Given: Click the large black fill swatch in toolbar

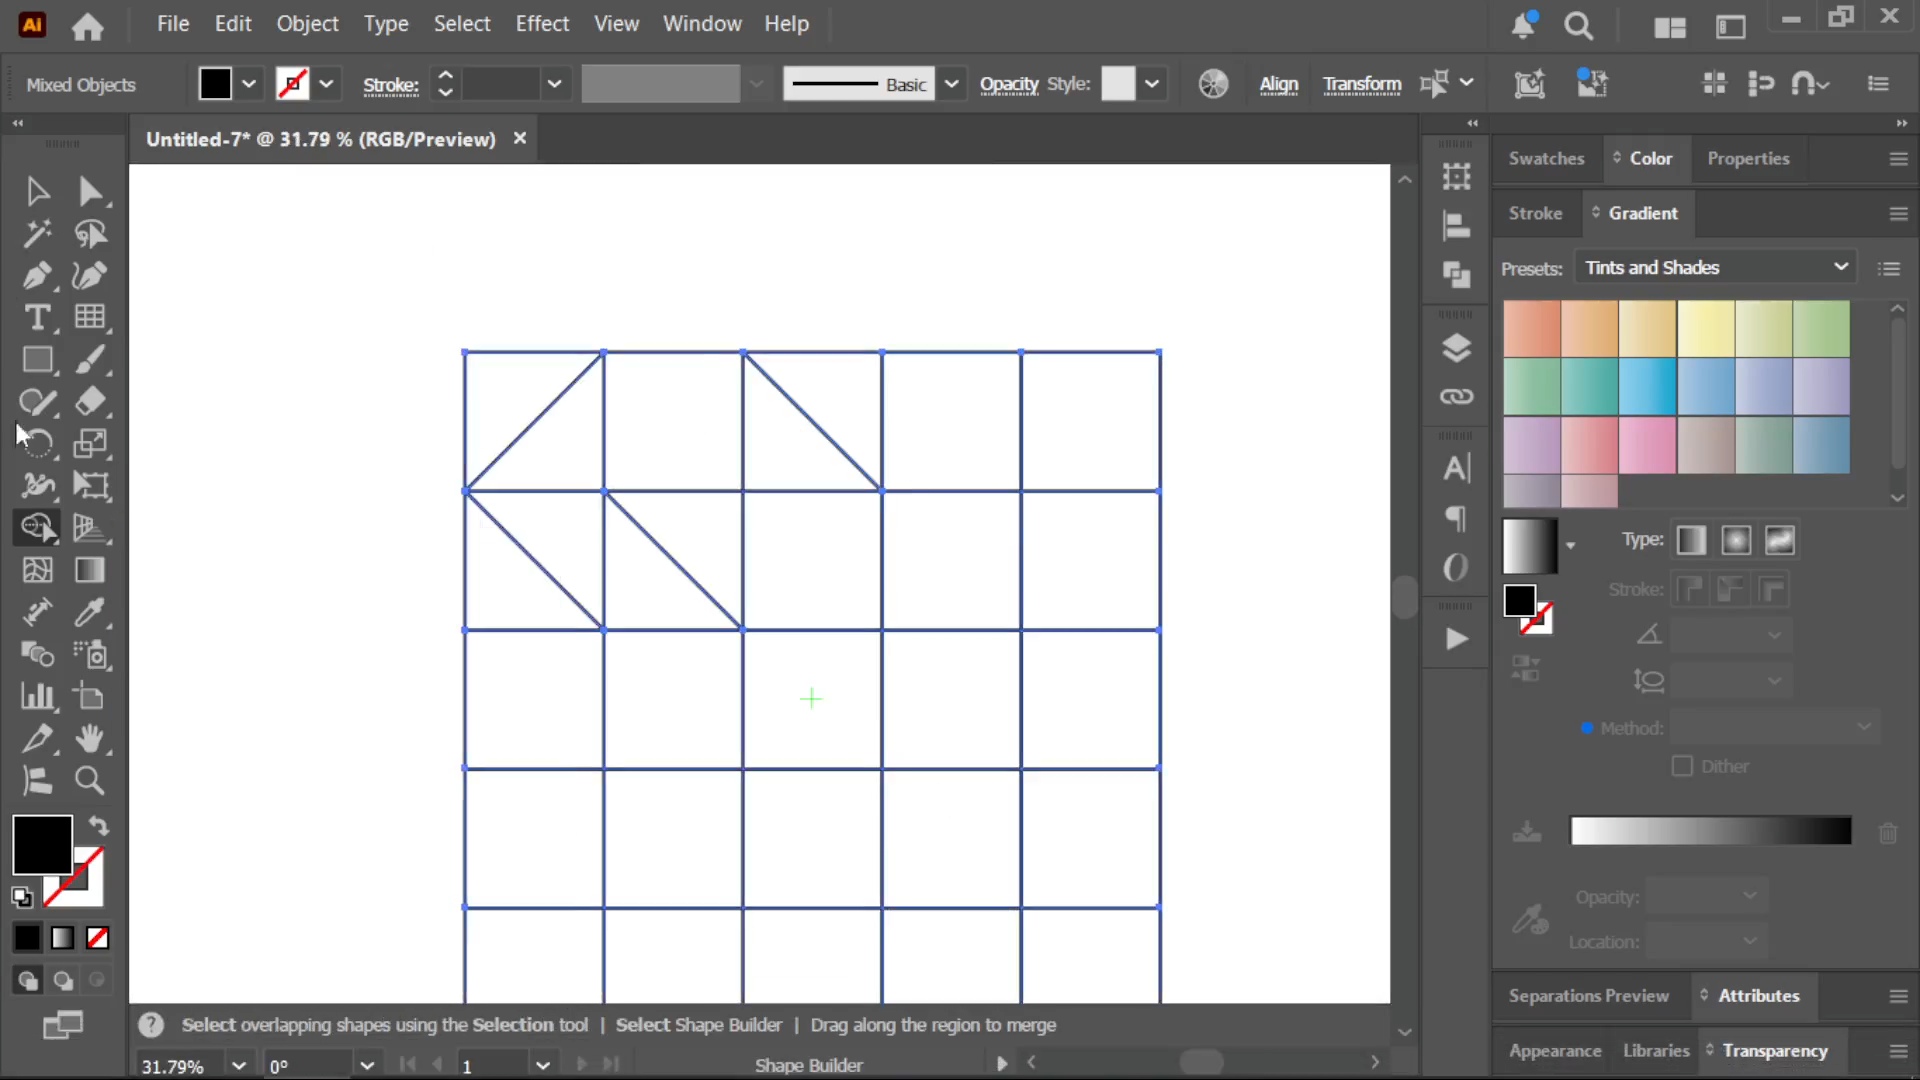Looking at the screenshot, I should tap(42, 845).
